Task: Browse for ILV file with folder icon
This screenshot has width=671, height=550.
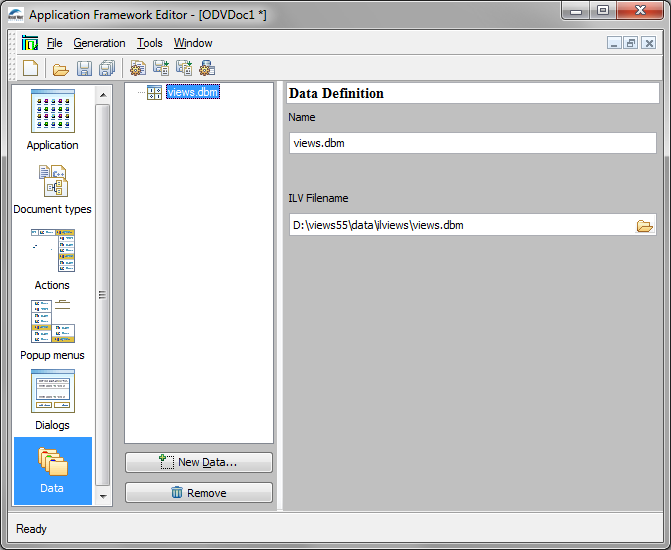Action: click(x=644, y=226)
